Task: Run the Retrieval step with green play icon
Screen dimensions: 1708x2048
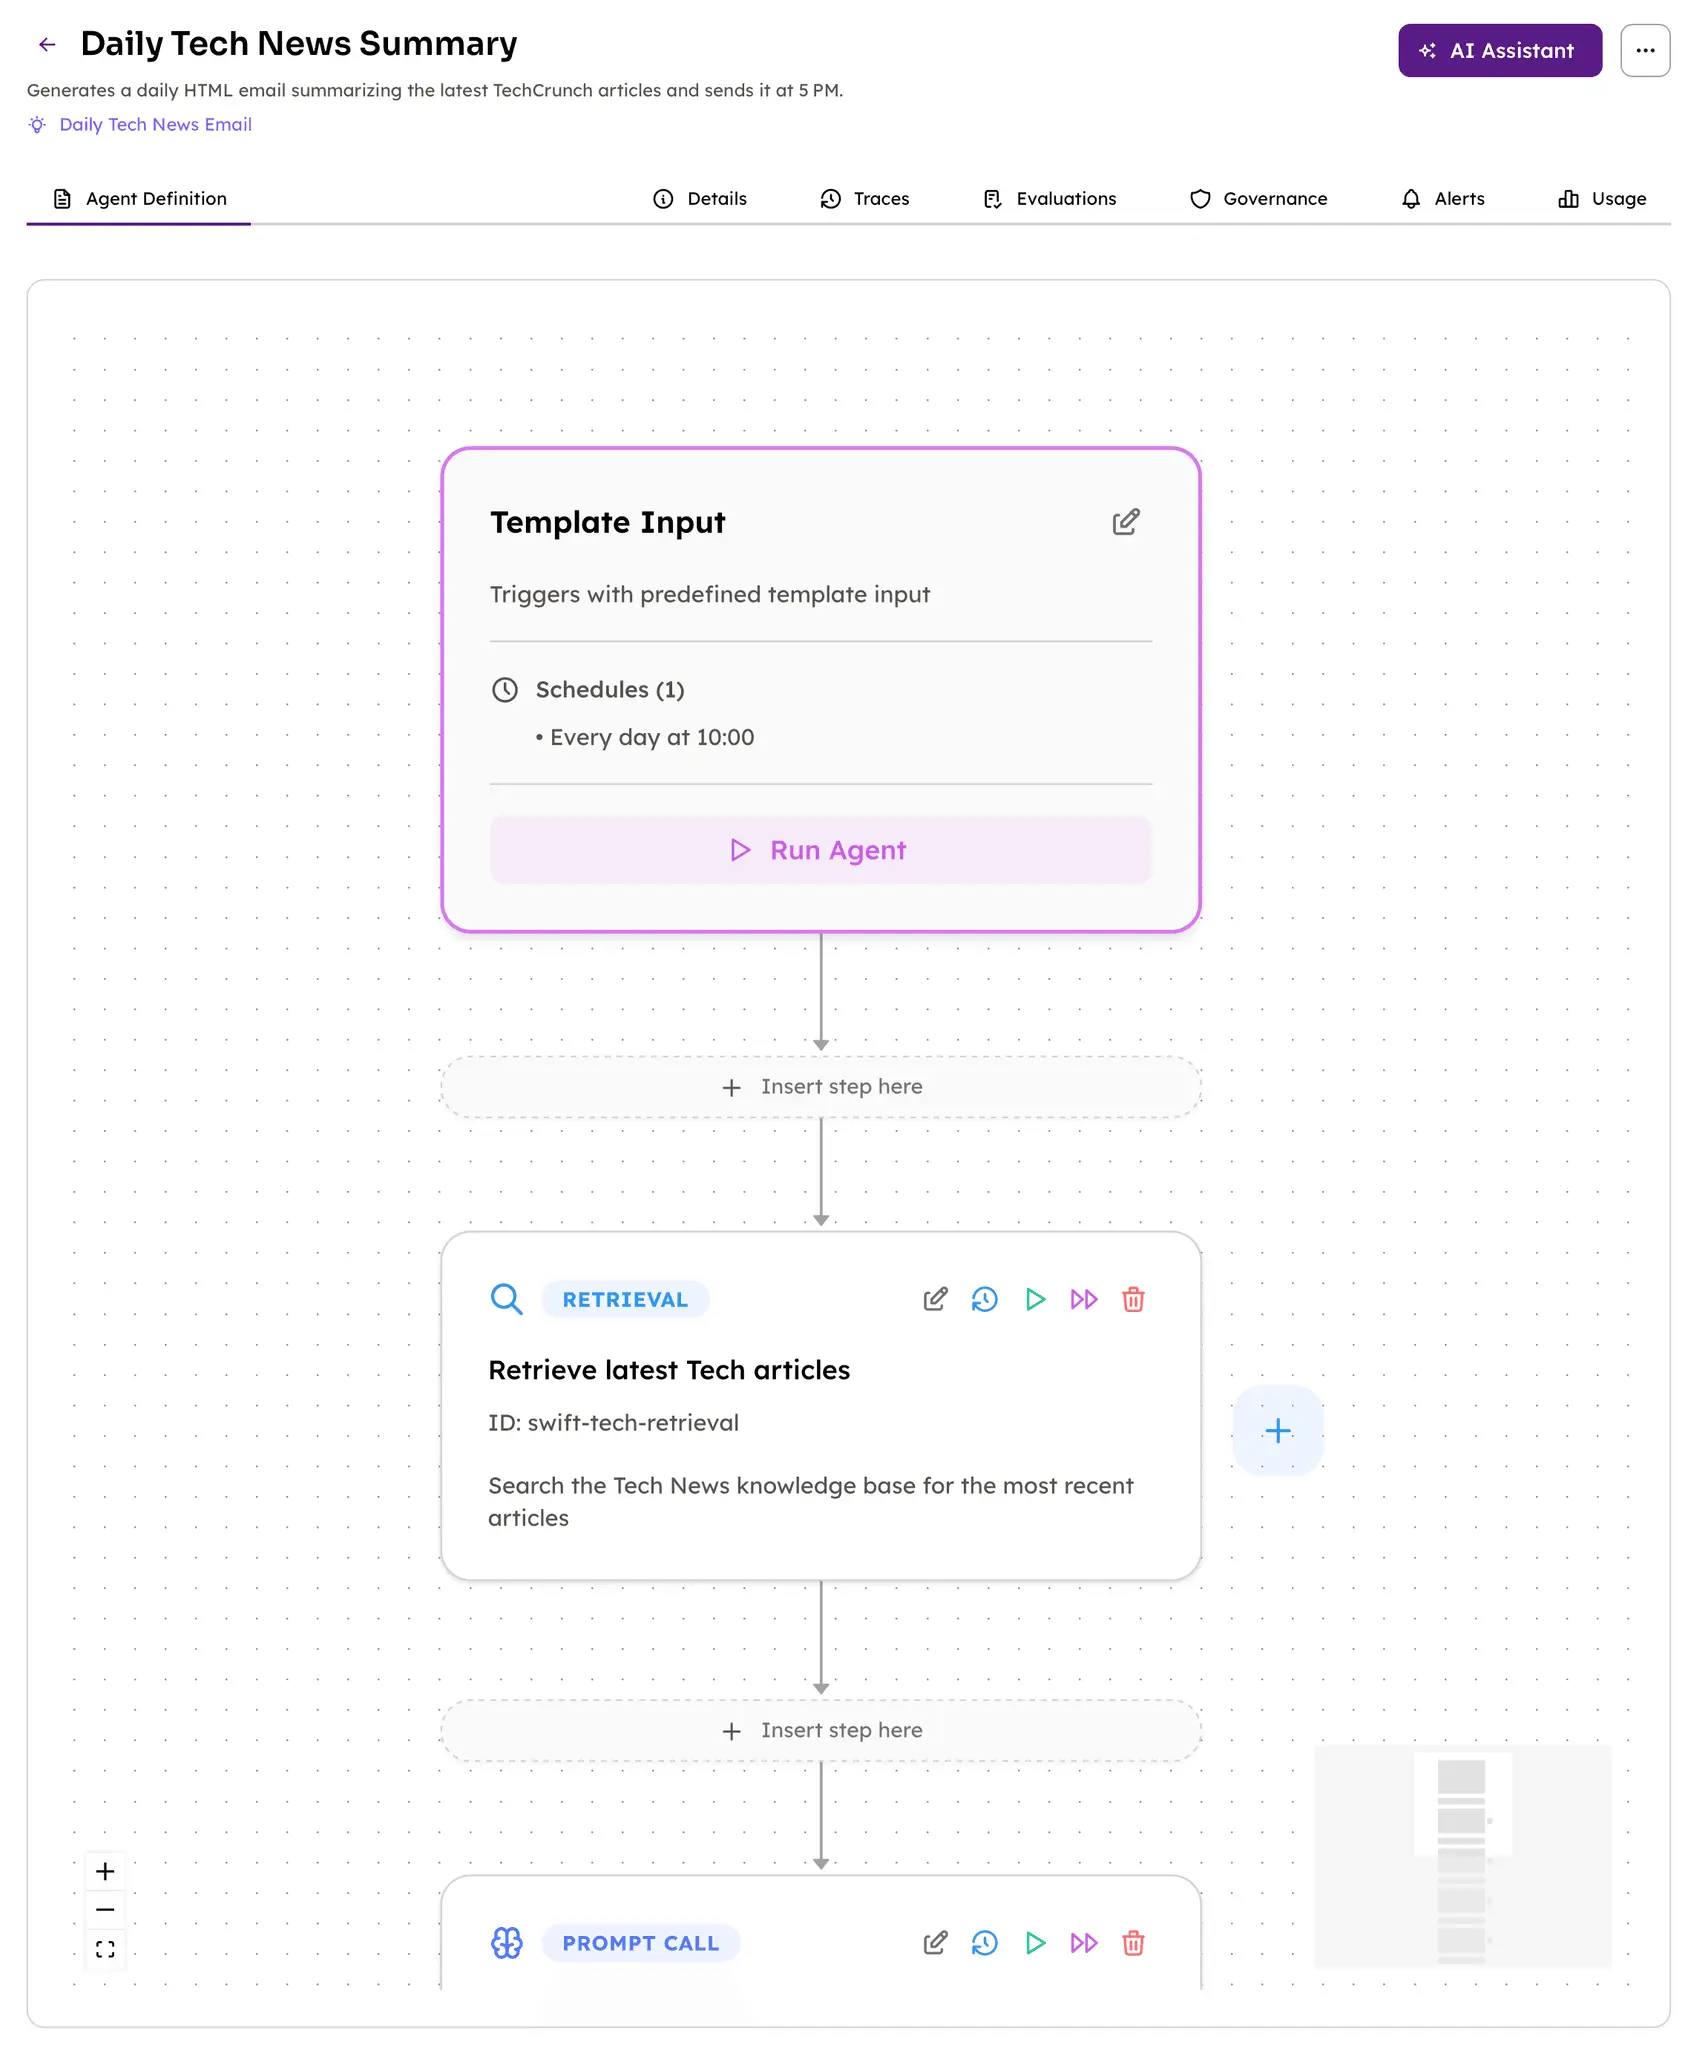Action: tap(1035, 1299)
